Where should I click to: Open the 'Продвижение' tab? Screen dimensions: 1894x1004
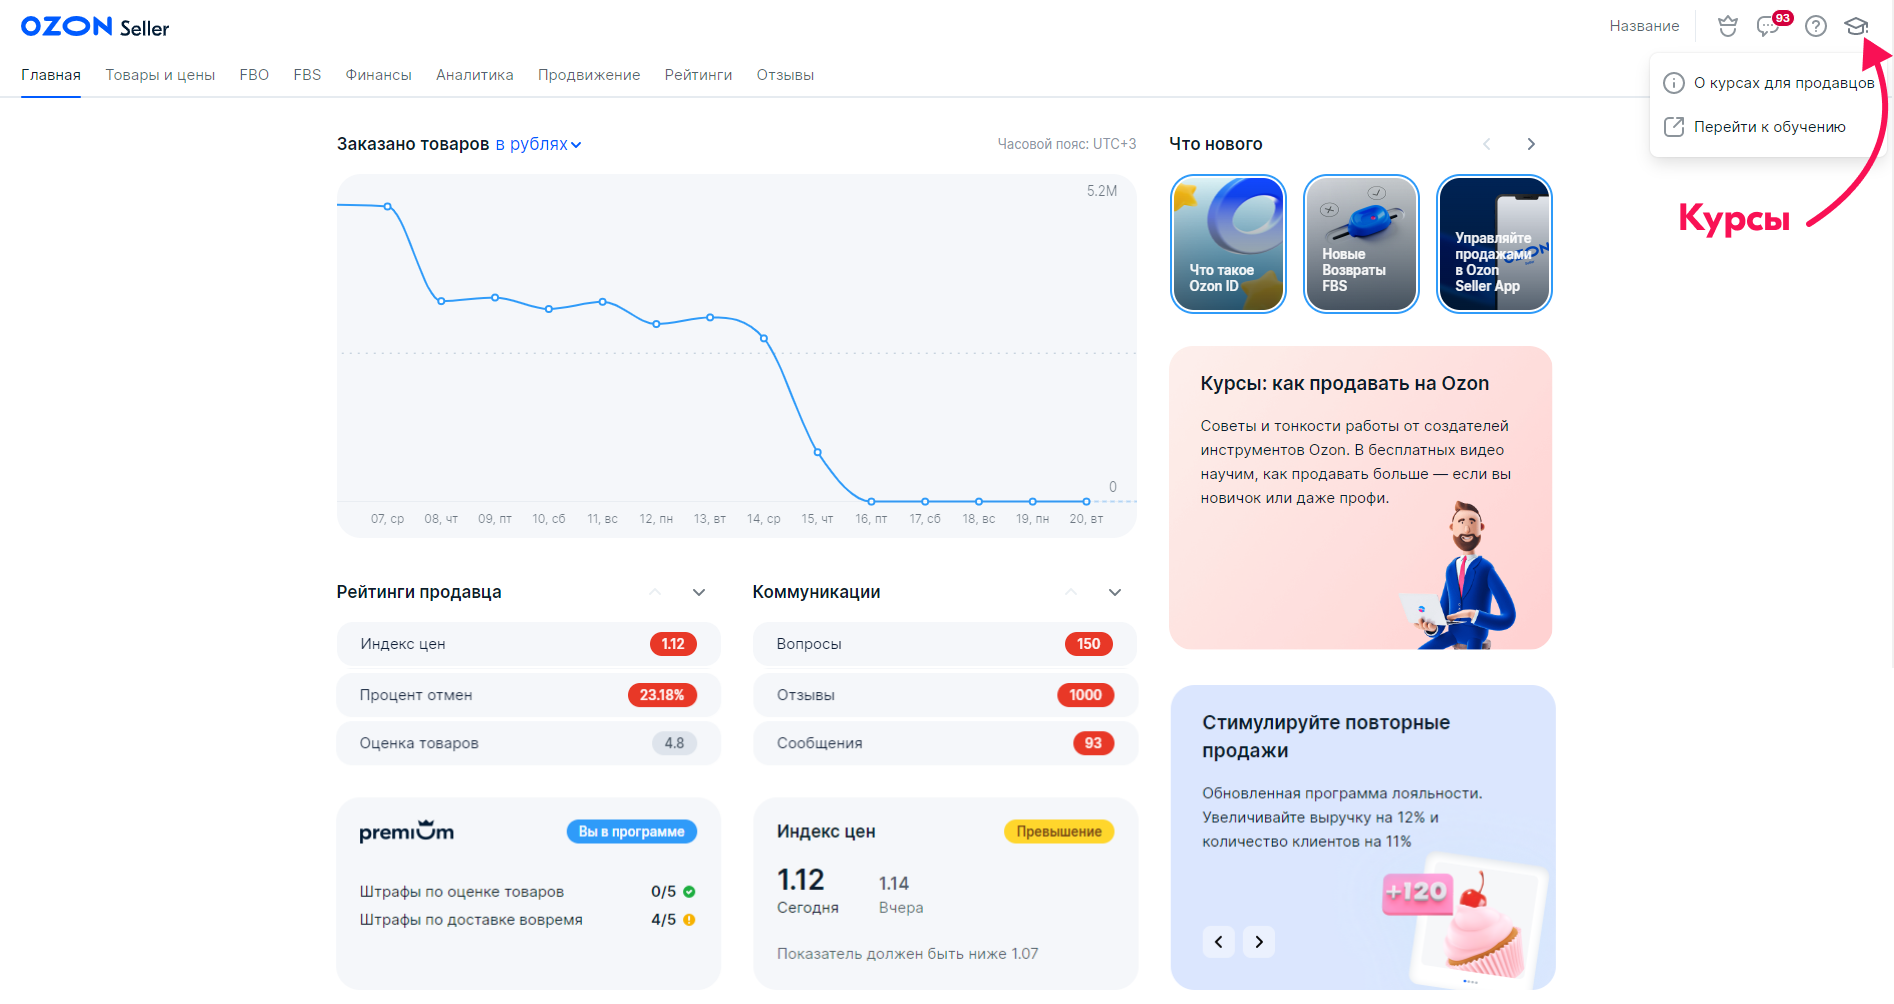pos(589,75)
